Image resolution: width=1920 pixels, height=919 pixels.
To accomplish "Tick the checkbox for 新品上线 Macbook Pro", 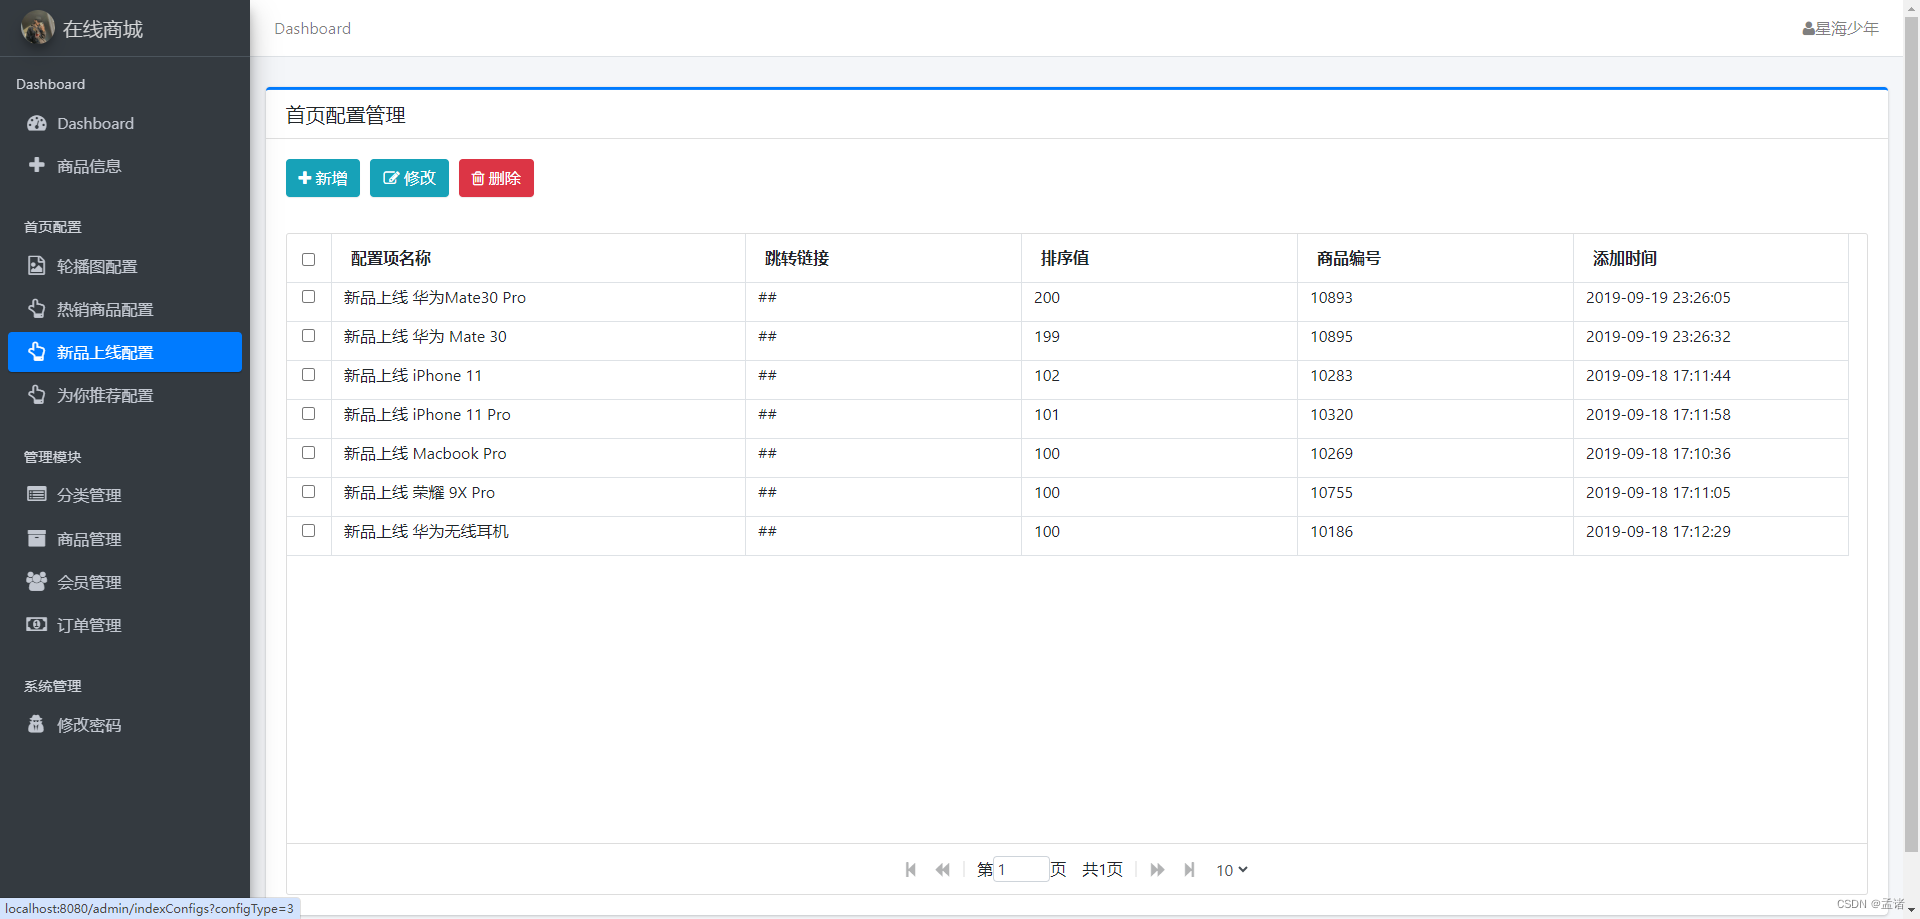I will pos(308,453).
